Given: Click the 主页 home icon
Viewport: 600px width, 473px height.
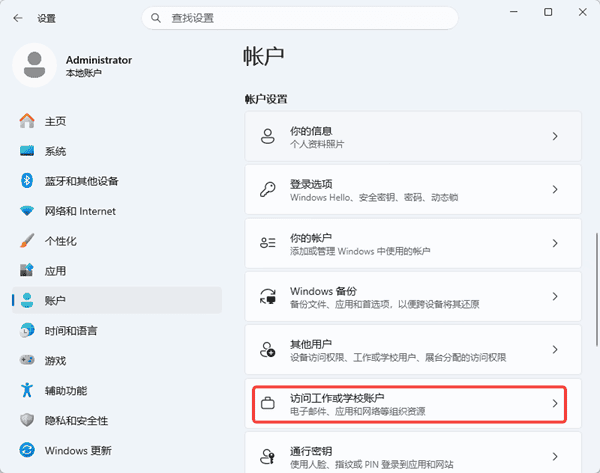Looking at the screenshot, I should click(27, 121).
